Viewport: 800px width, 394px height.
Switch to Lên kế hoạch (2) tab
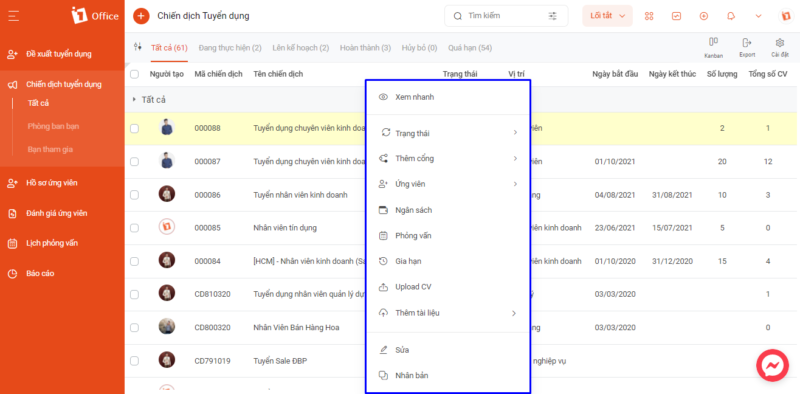coord(301,48)
